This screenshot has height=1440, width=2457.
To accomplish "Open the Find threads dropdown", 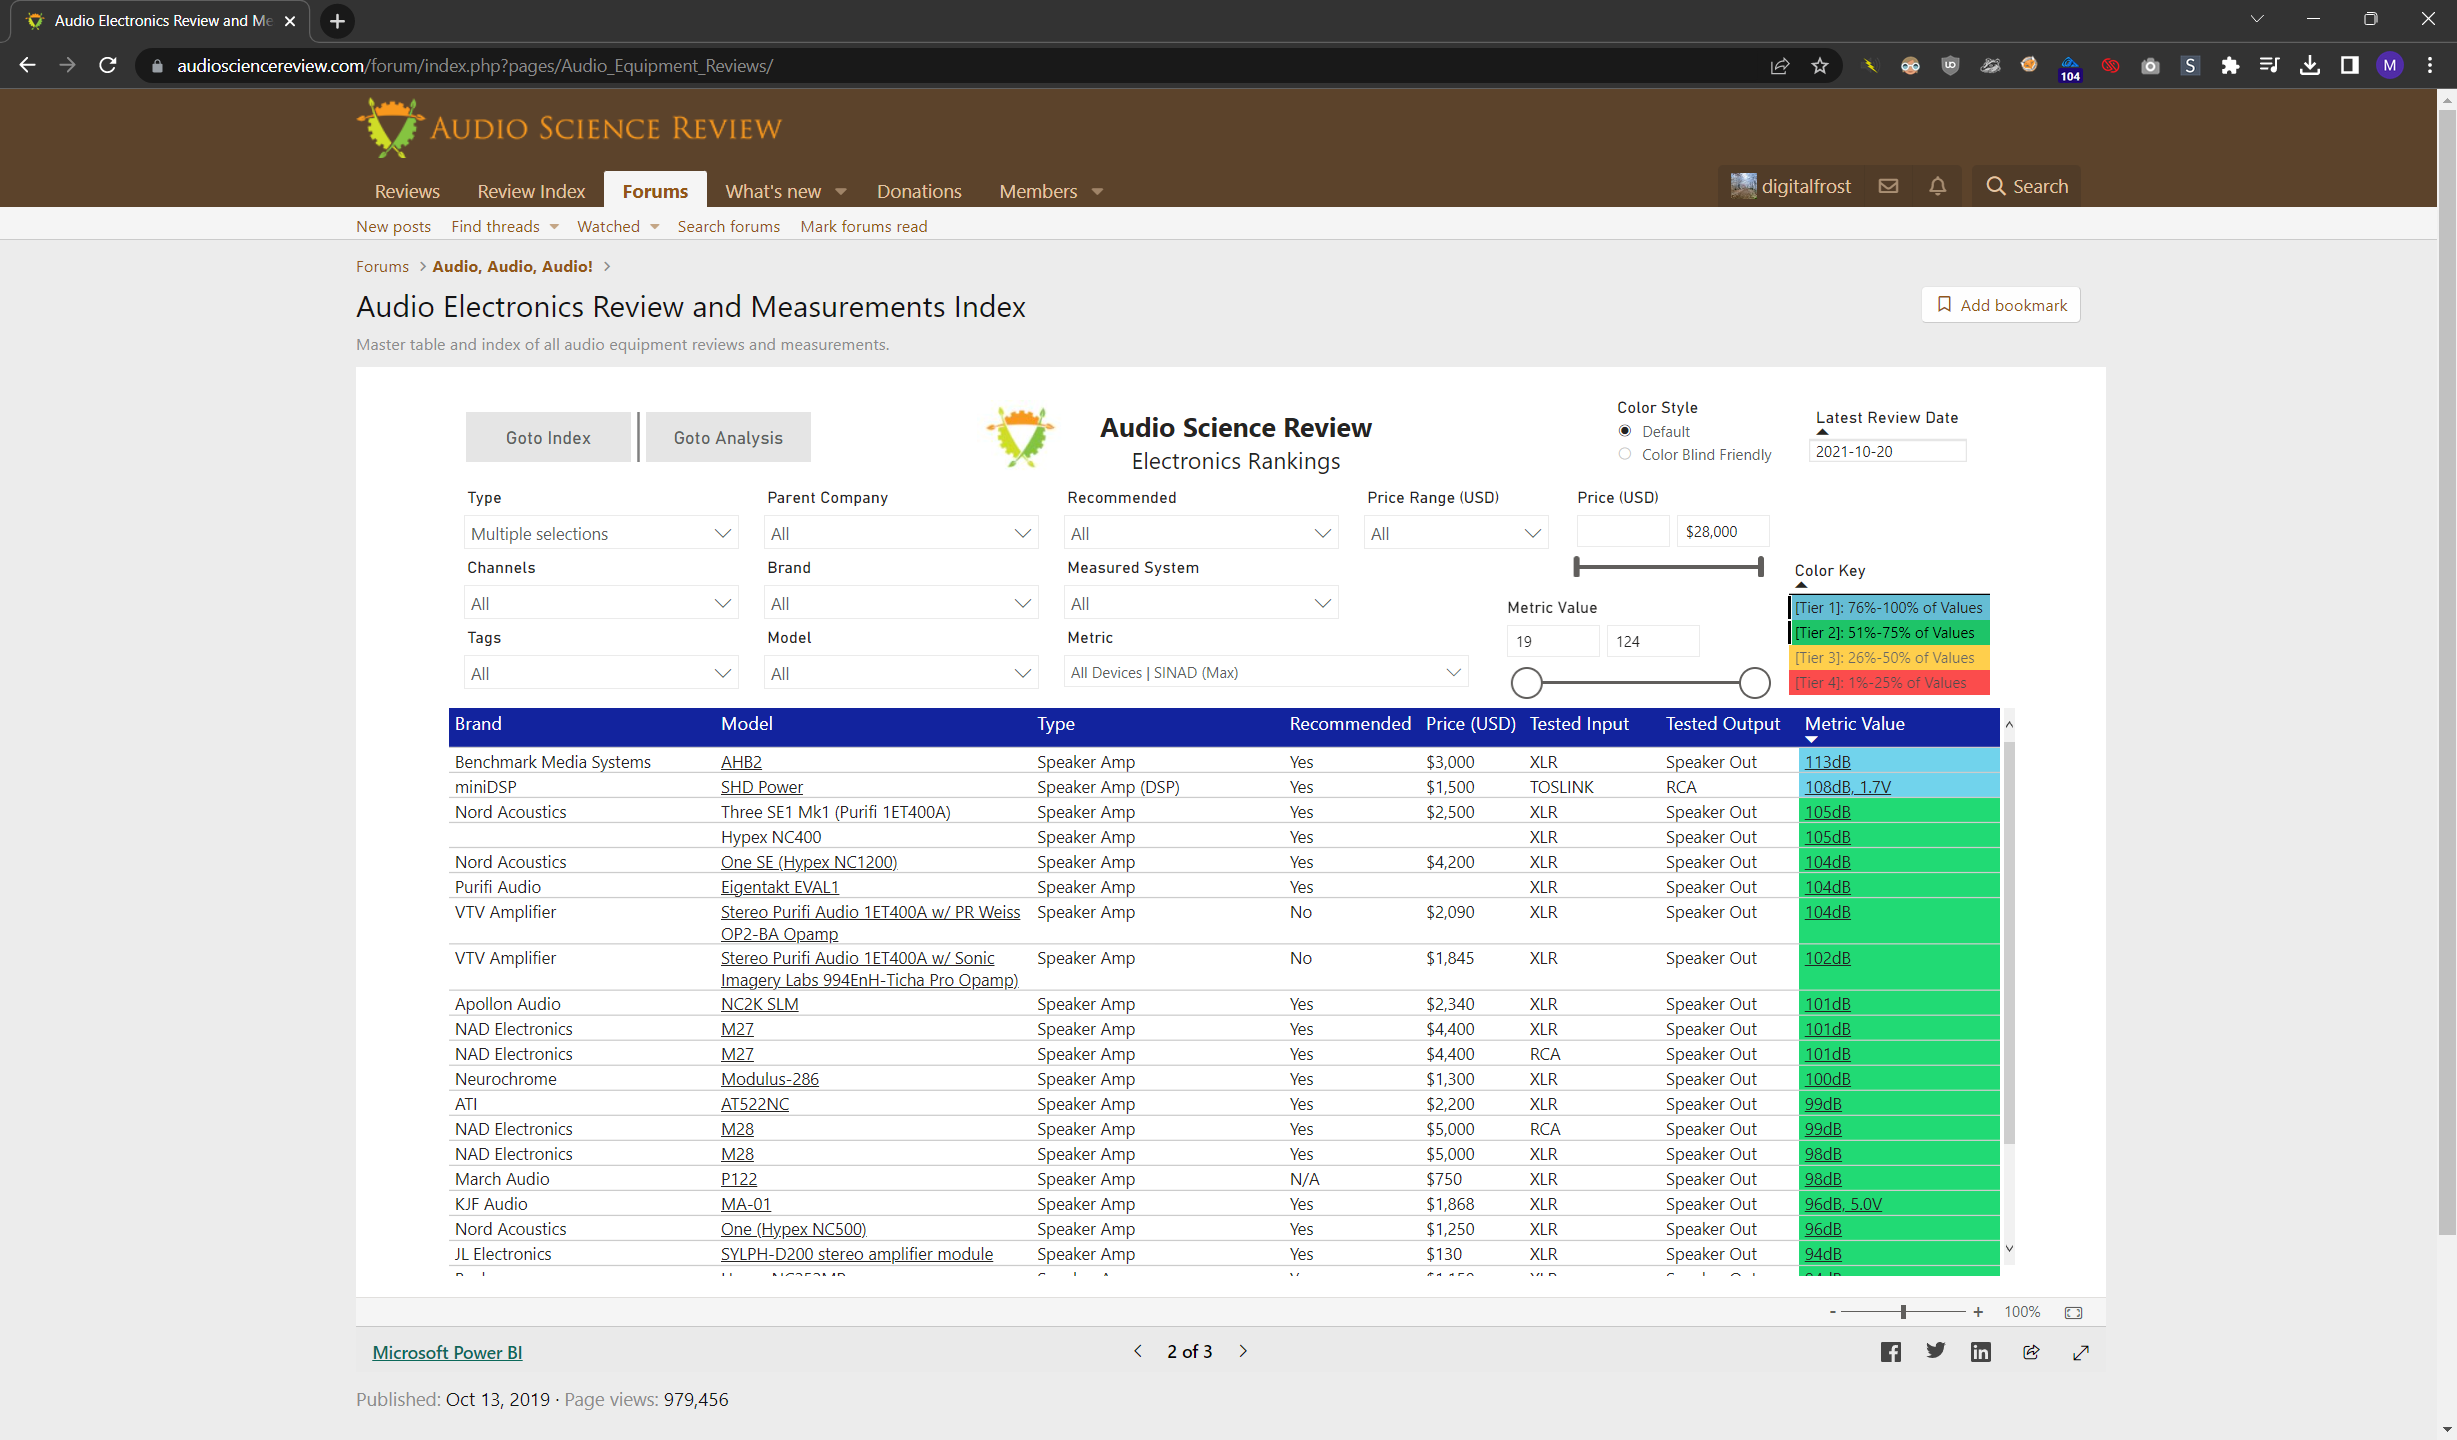I will click(505, 226).
